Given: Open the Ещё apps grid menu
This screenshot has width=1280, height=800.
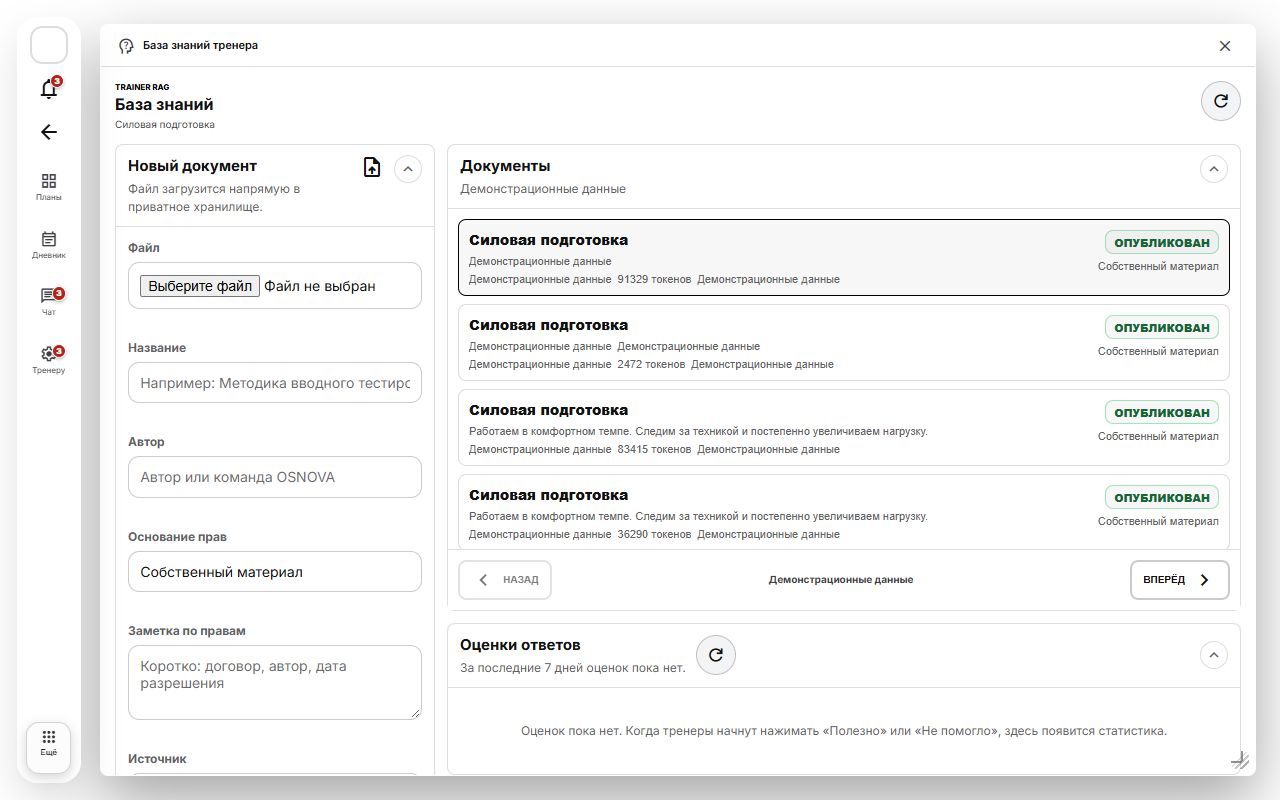Looking at the screenshot, I should pyautogui.click(x=49, y=748).
